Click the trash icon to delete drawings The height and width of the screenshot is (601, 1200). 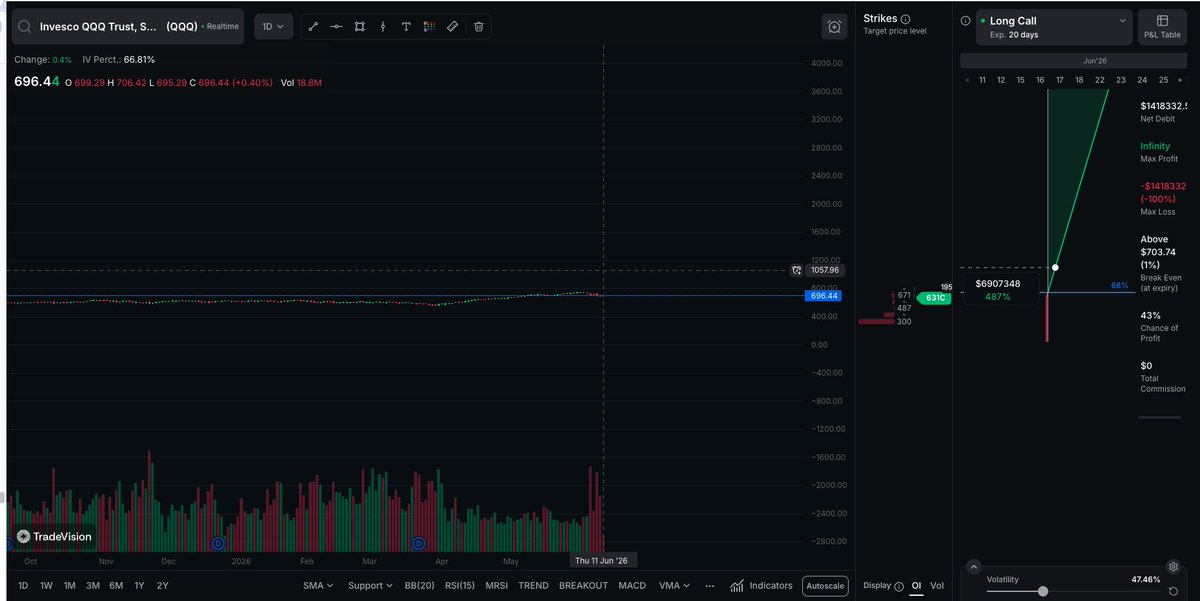click(x=479, y=27)
